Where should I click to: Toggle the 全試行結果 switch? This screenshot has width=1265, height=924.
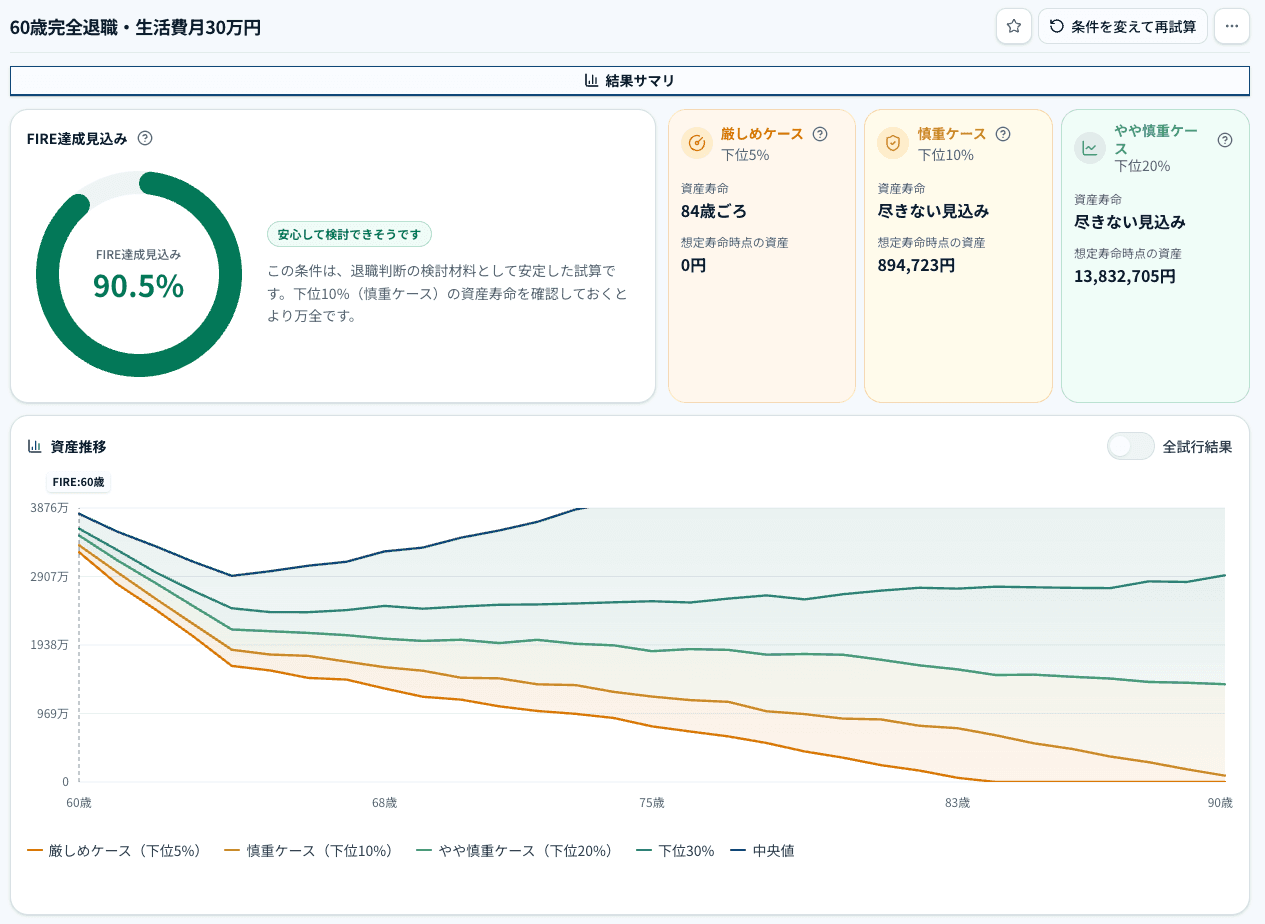click(x=1131, y=446)
